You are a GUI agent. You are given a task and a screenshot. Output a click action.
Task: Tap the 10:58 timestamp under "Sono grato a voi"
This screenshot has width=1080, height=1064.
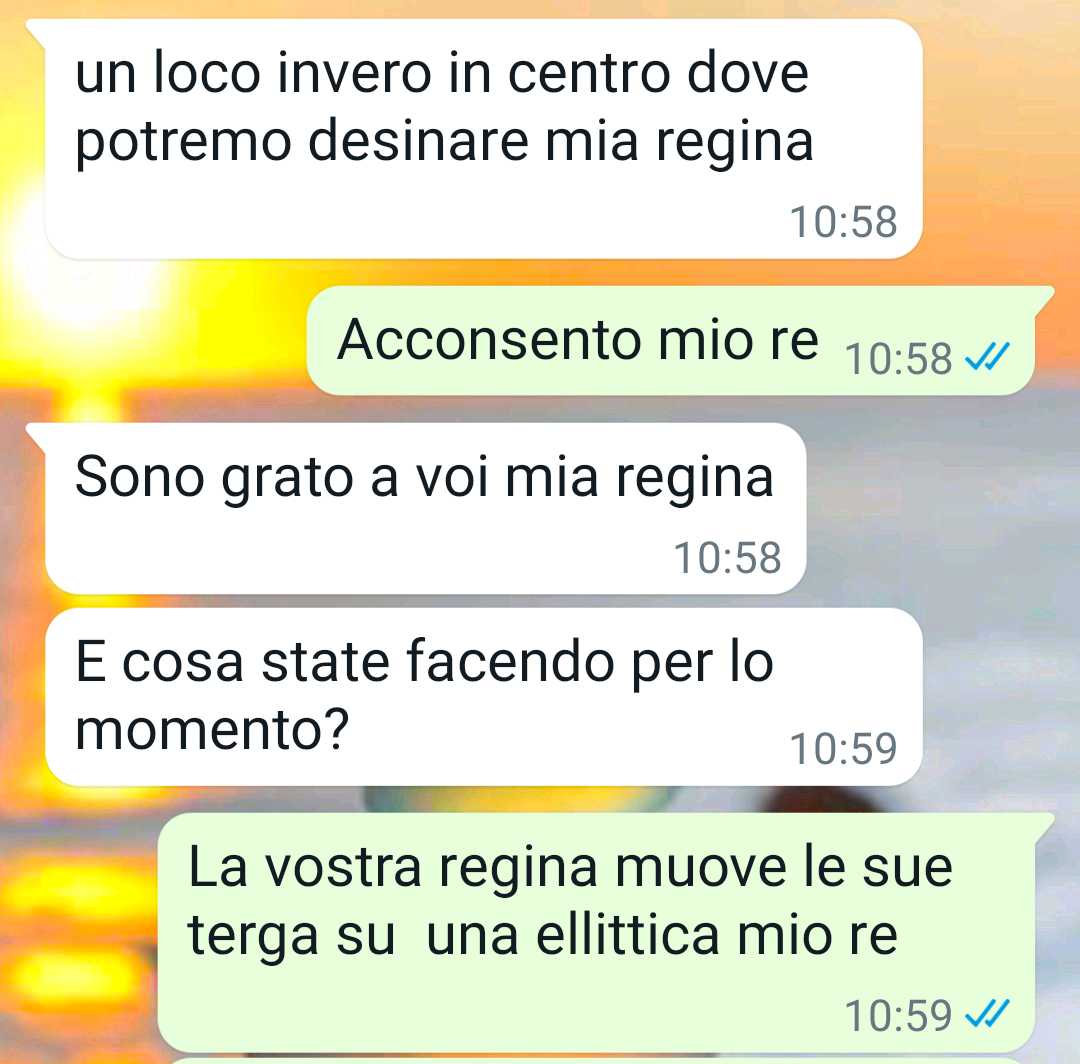(727, 558)
